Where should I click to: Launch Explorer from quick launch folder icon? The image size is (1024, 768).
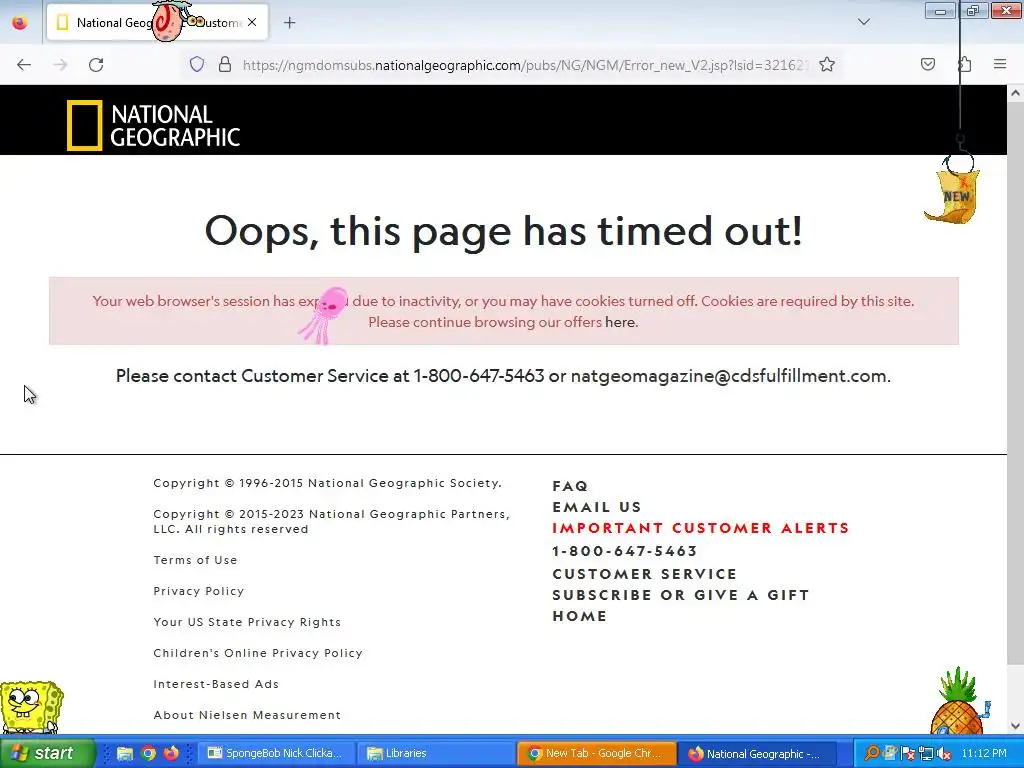tap(125, 754)
